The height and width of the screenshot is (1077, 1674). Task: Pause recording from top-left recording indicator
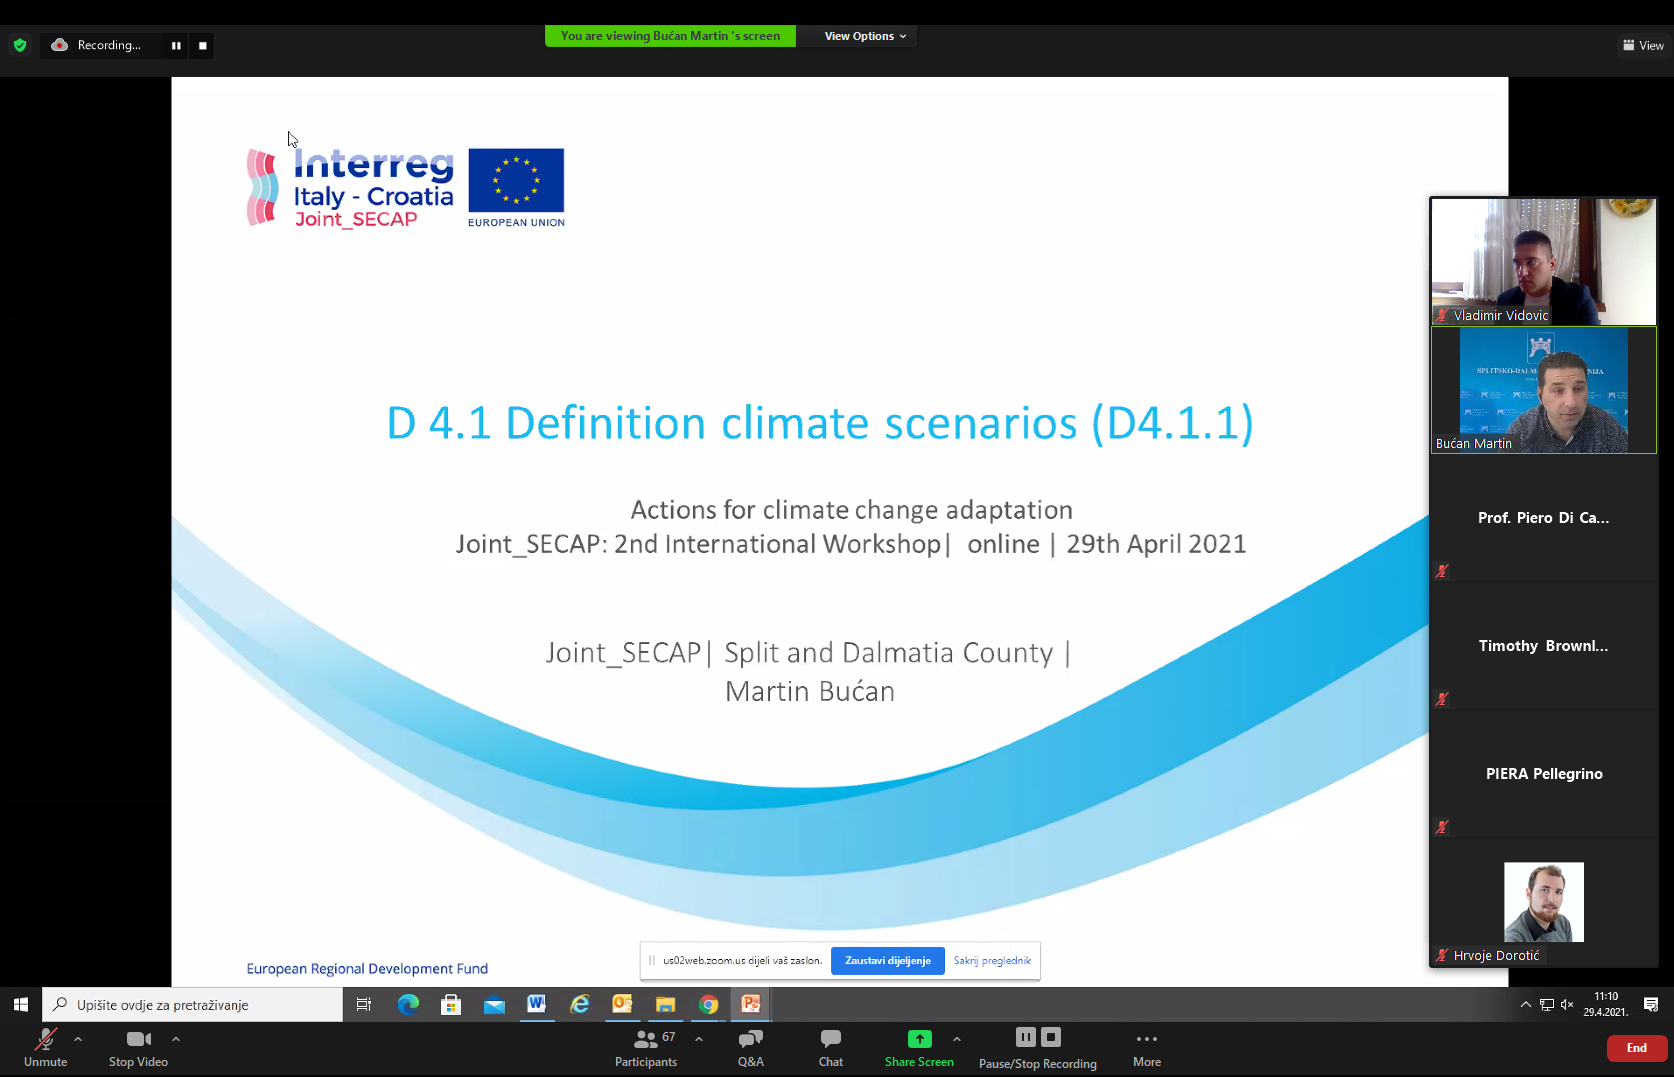(x=176, y=46)
